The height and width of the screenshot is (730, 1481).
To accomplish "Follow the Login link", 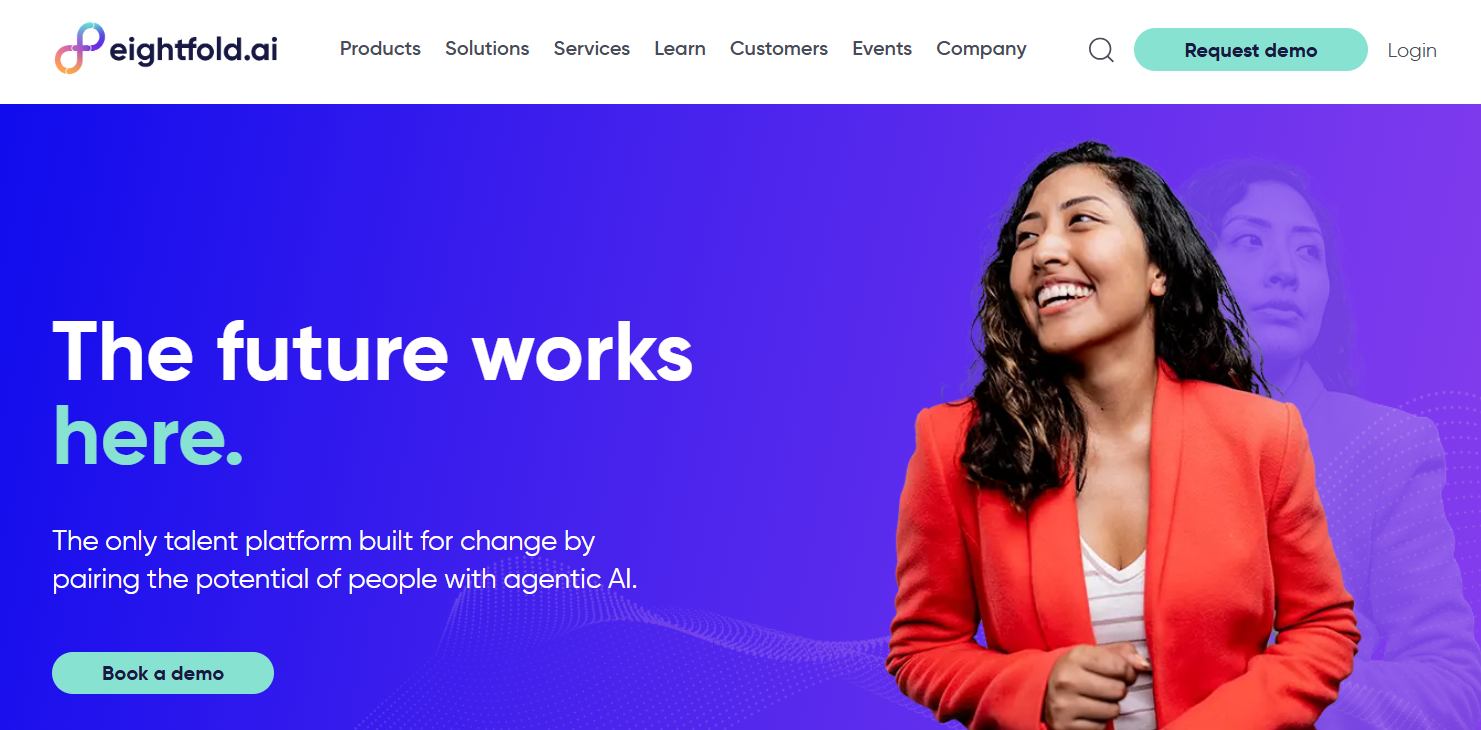I will [x=1412, y=51].
